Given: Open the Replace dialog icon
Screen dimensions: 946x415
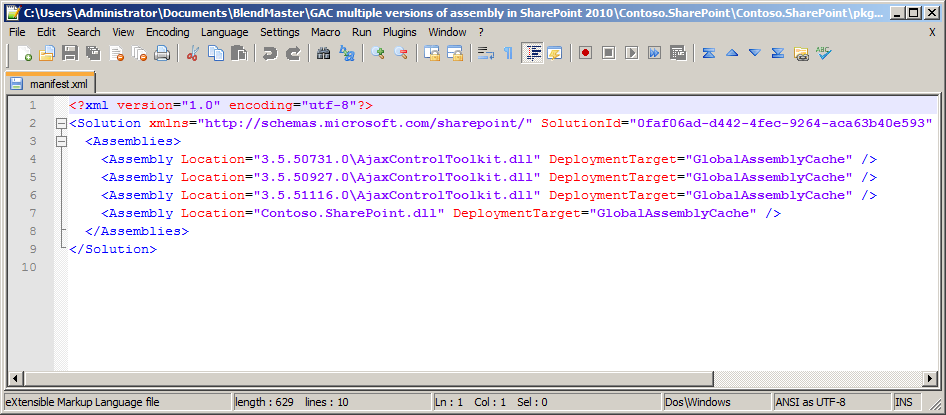Looking at the screenshot, I should [x=347, y=54].
